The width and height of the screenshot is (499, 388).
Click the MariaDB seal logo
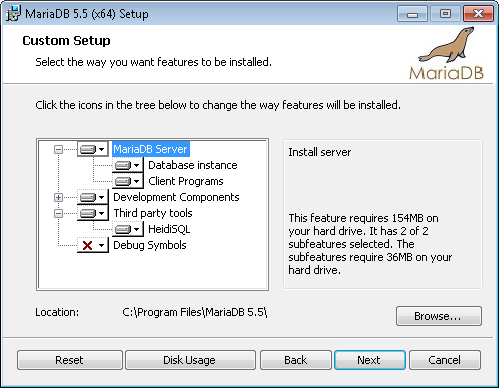(446, 53)
